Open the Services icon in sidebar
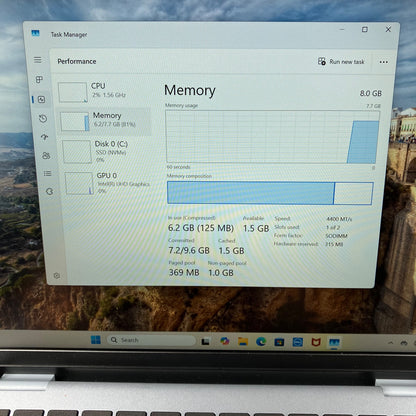This screenshot has width=416, height=416. (x=50, y=191)
